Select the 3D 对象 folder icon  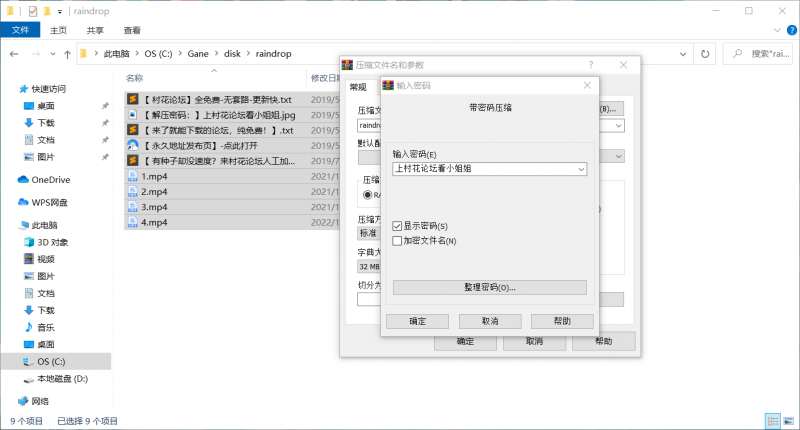pos(29,242)
